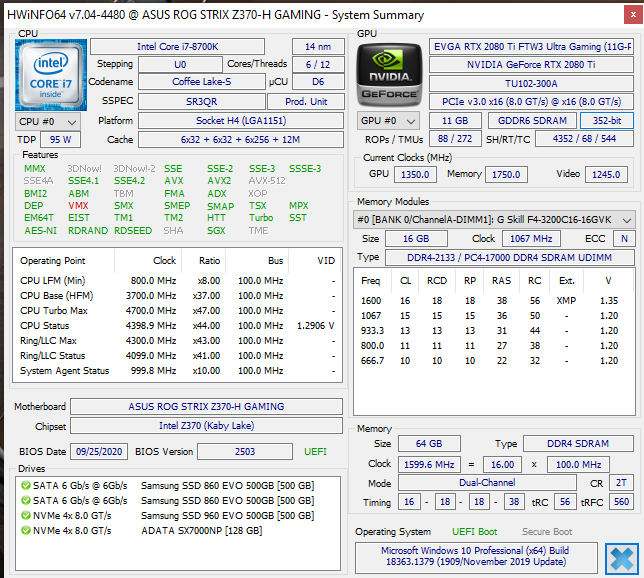Click the CPU Turbo Max row
This screenshot has width=644, height=578.
tap(177, 311)
